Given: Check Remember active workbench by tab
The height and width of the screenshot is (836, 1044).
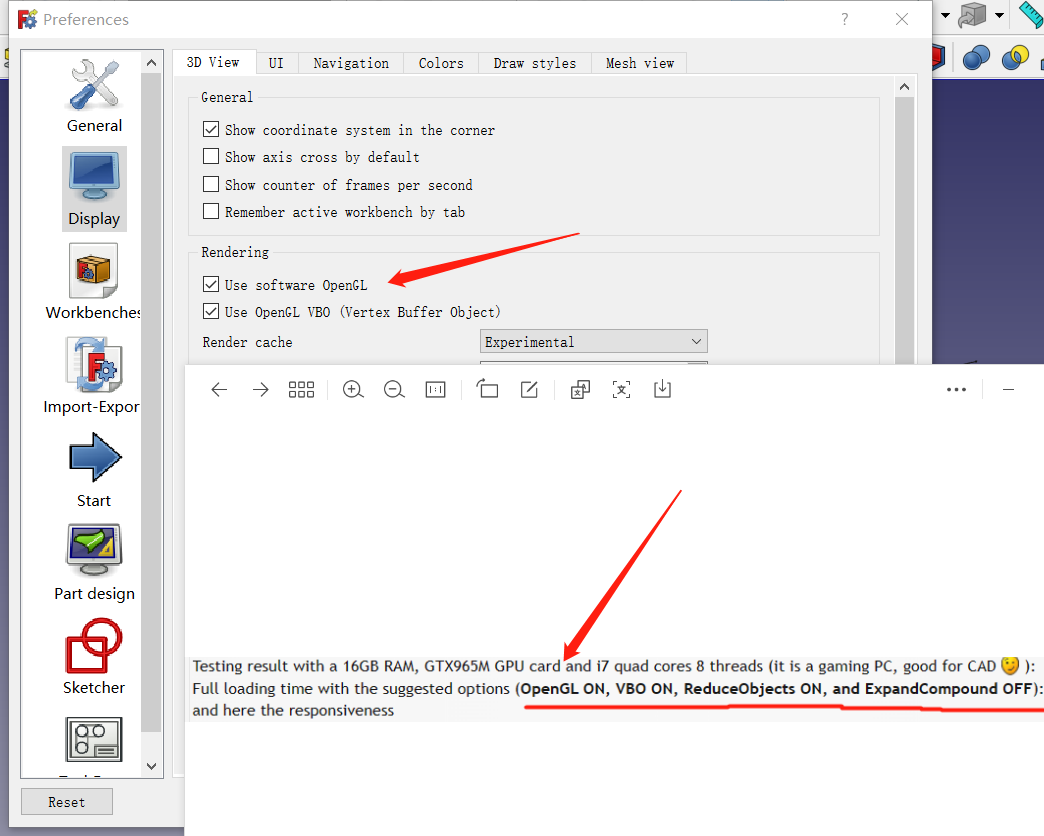Looking at the screenshot, I should click(x=211, y=212).
